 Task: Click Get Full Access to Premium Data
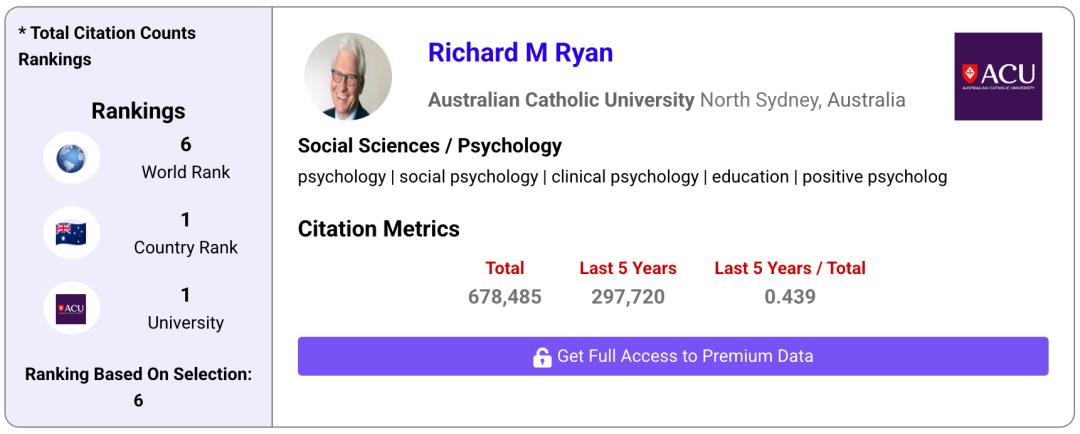coord(684,356)
